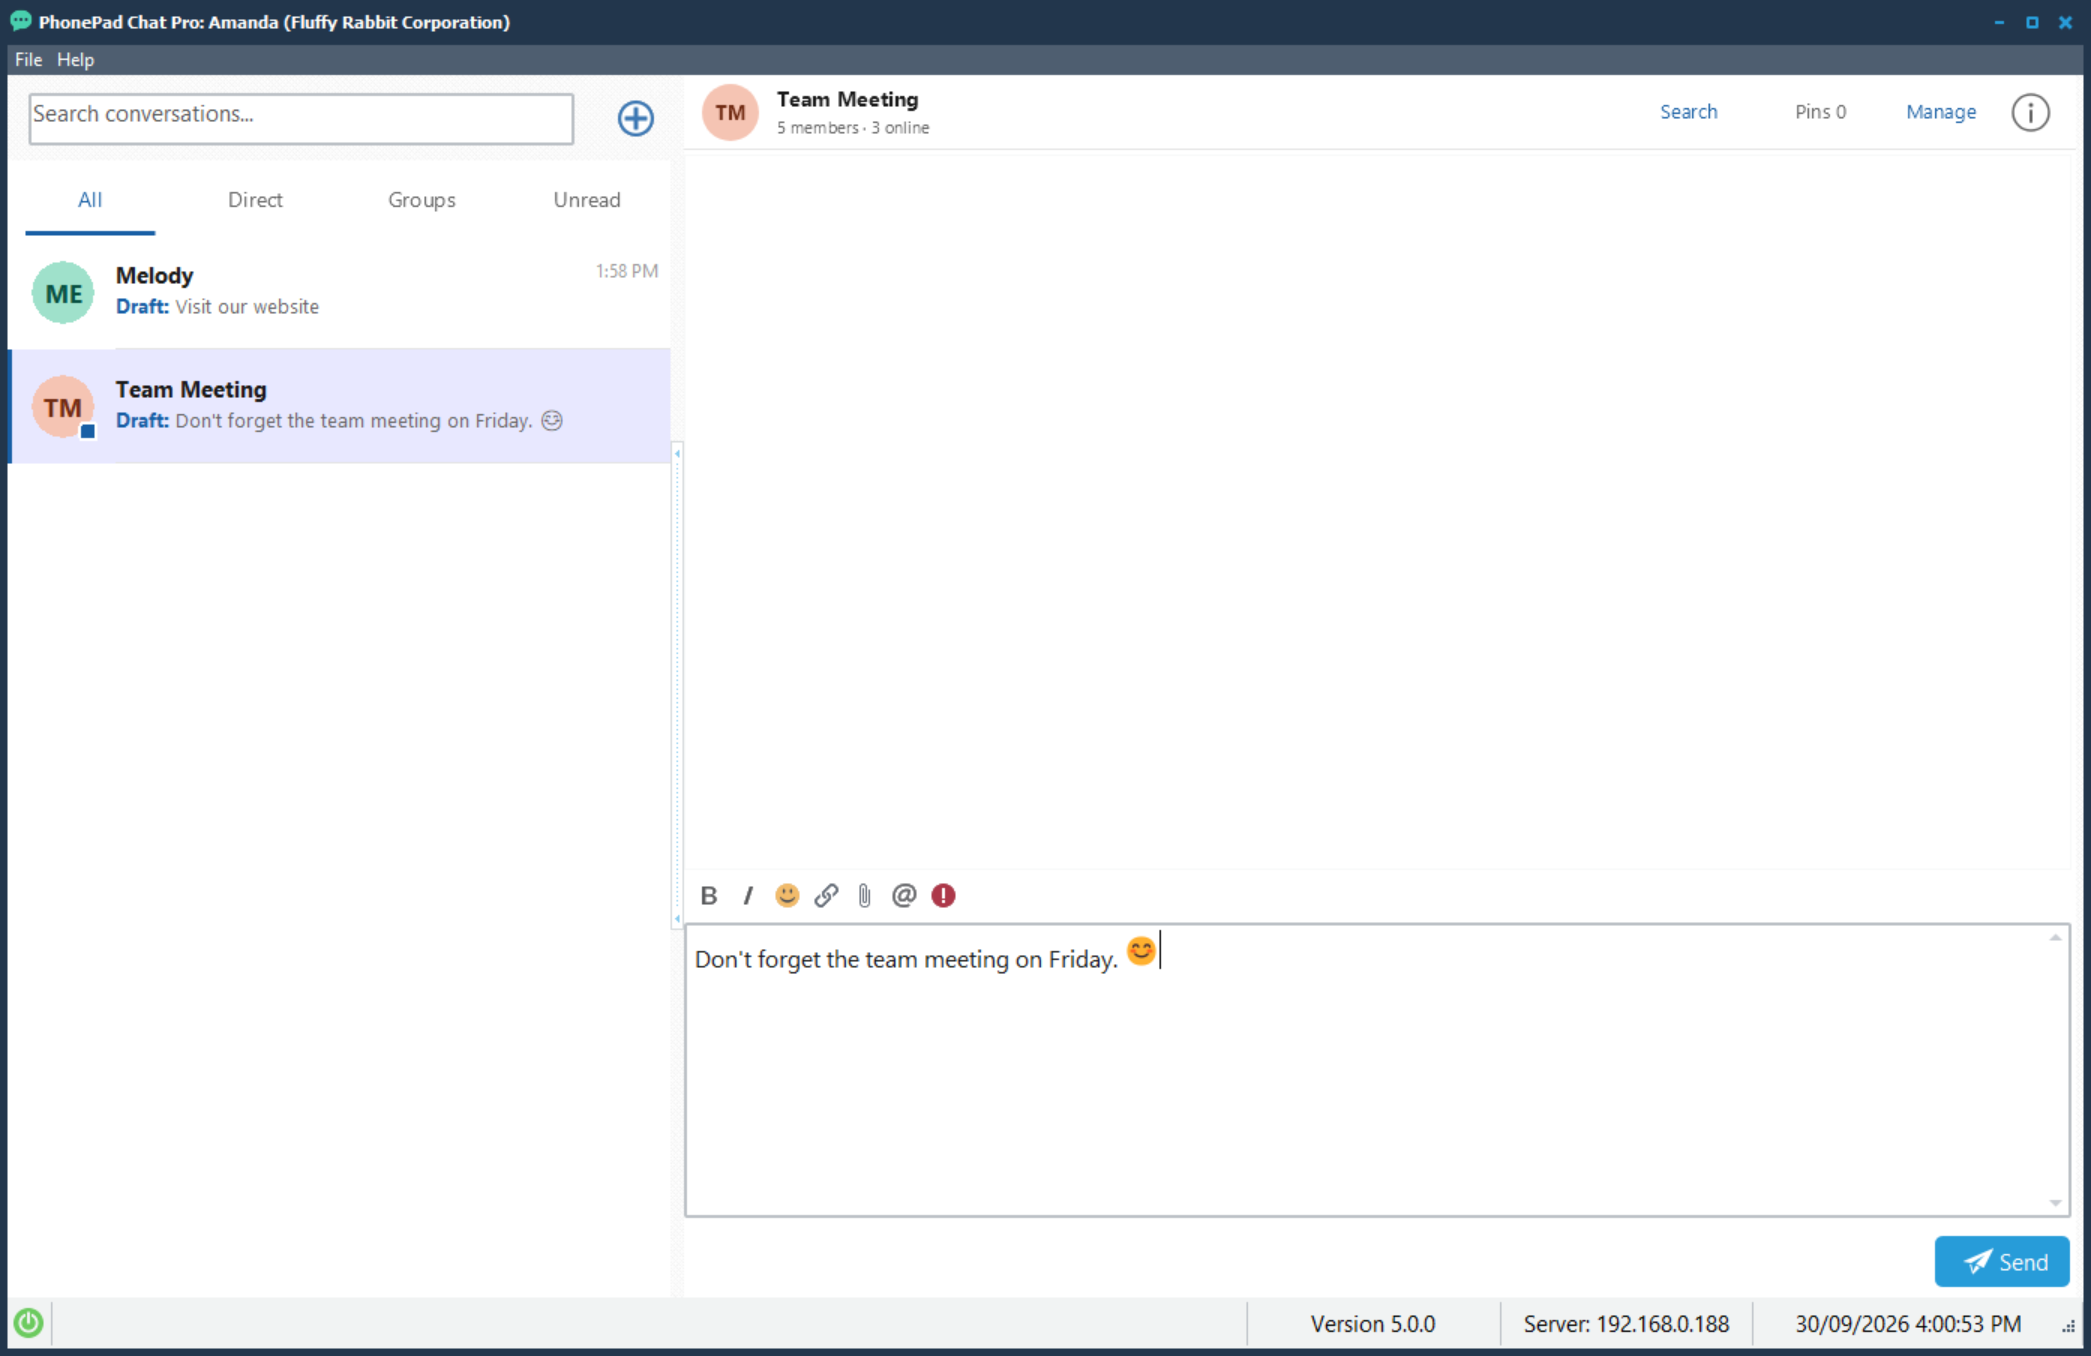Focus the Search conversations field

301,118
